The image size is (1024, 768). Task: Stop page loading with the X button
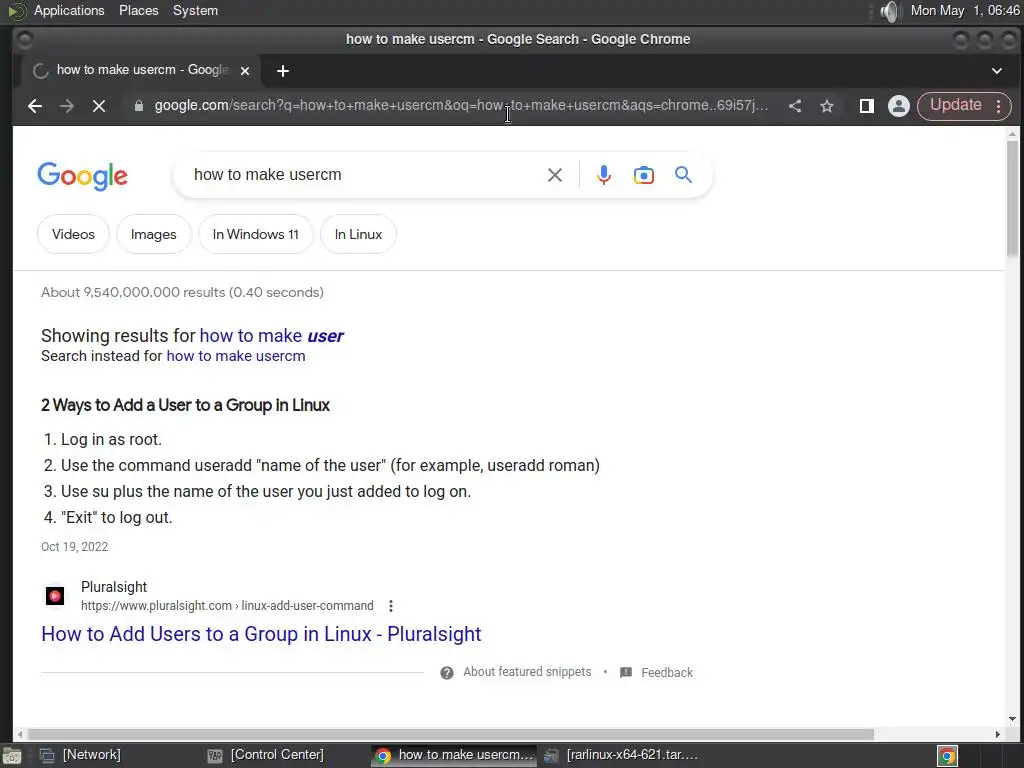(x=99, y=106)
